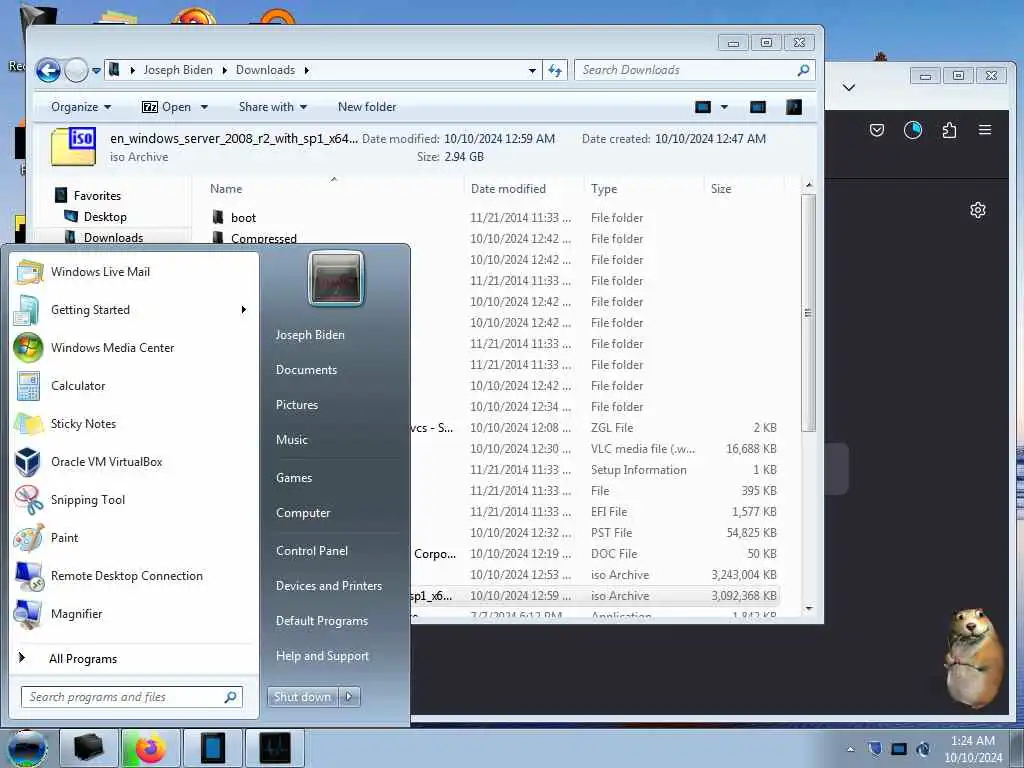Launch the Calculator icon
The height and width of the screenshot is (768, 1024).
point(28,386)
